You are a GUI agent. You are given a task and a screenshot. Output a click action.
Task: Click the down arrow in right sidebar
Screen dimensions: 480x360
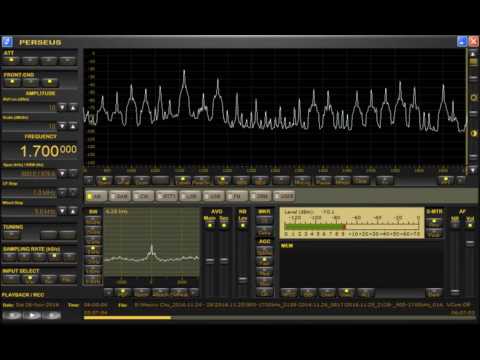tap(473, 170)
